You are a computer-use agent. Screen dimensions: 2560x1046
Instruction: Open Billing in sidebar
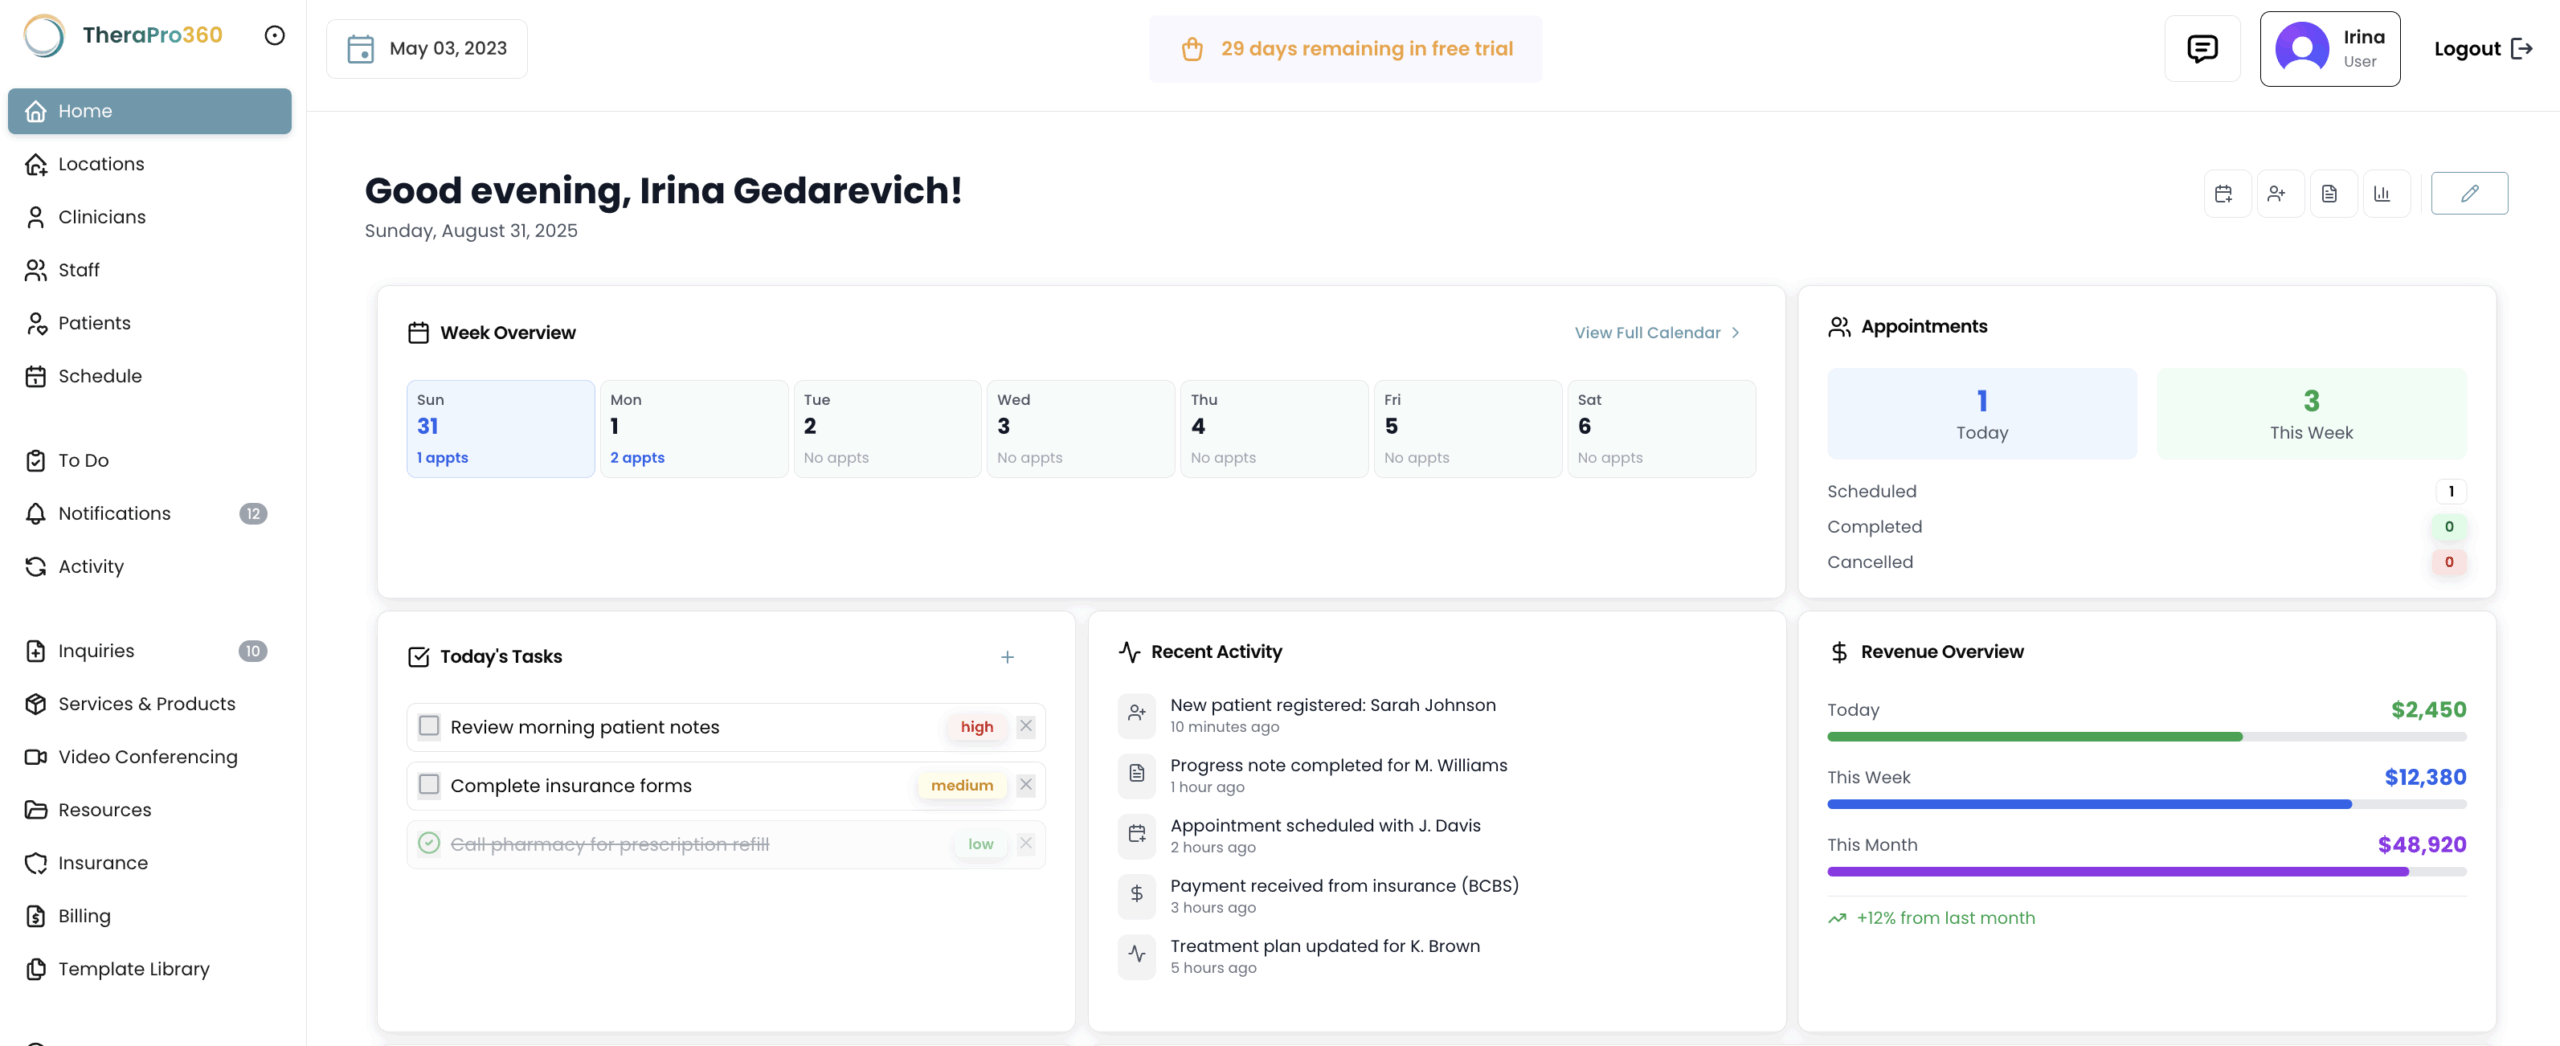[x=150, y=916]
